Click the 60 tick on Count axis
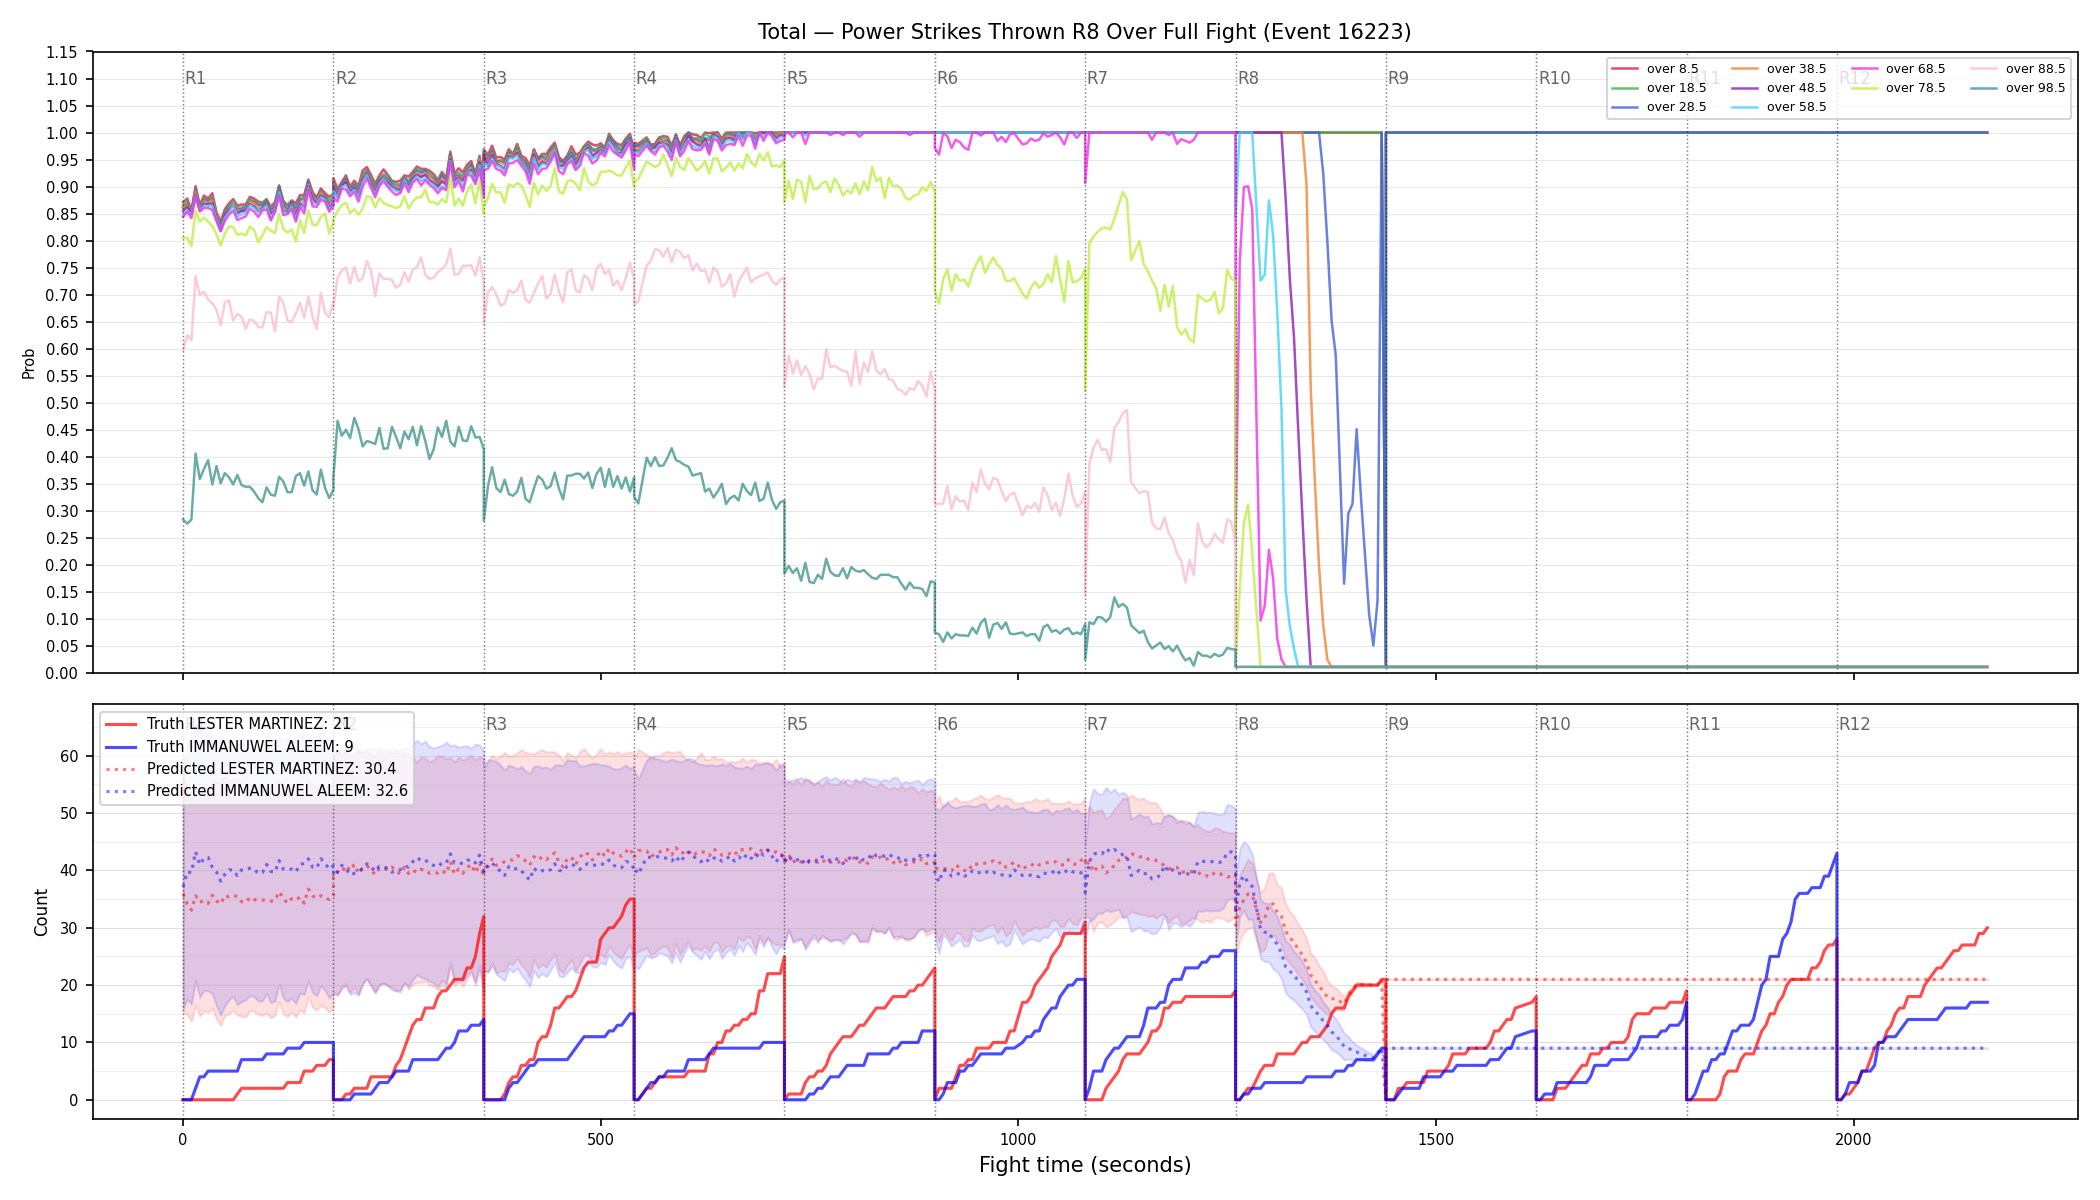This screenshot has height=1200, width=2100. click(x=69, y=756)
